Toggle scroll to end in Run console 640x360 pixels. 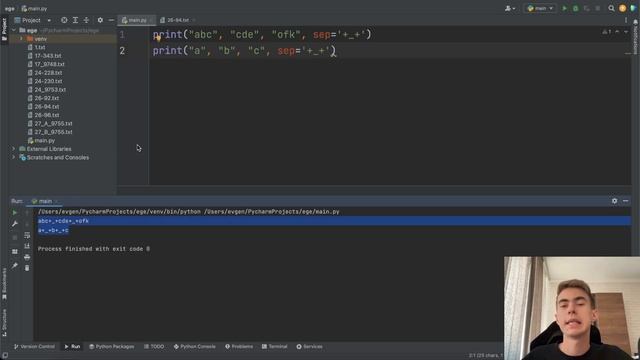27,246
